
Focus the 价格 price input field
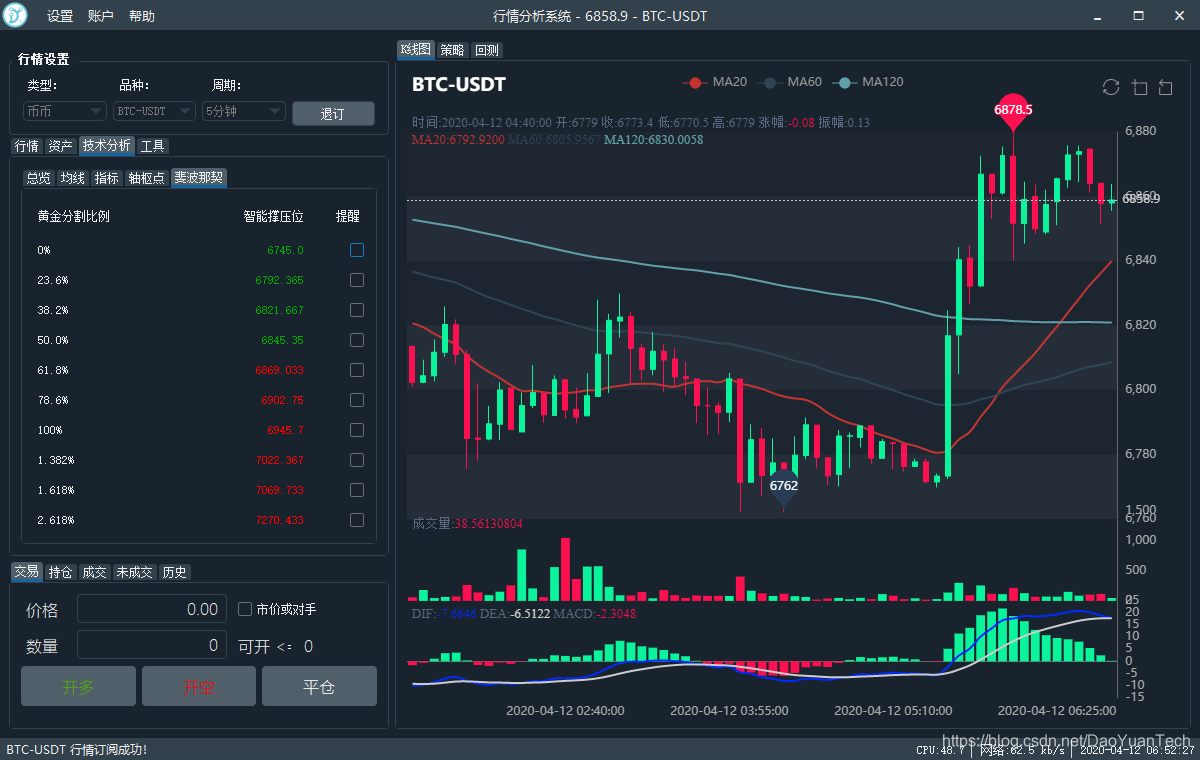tap(151, 609)
